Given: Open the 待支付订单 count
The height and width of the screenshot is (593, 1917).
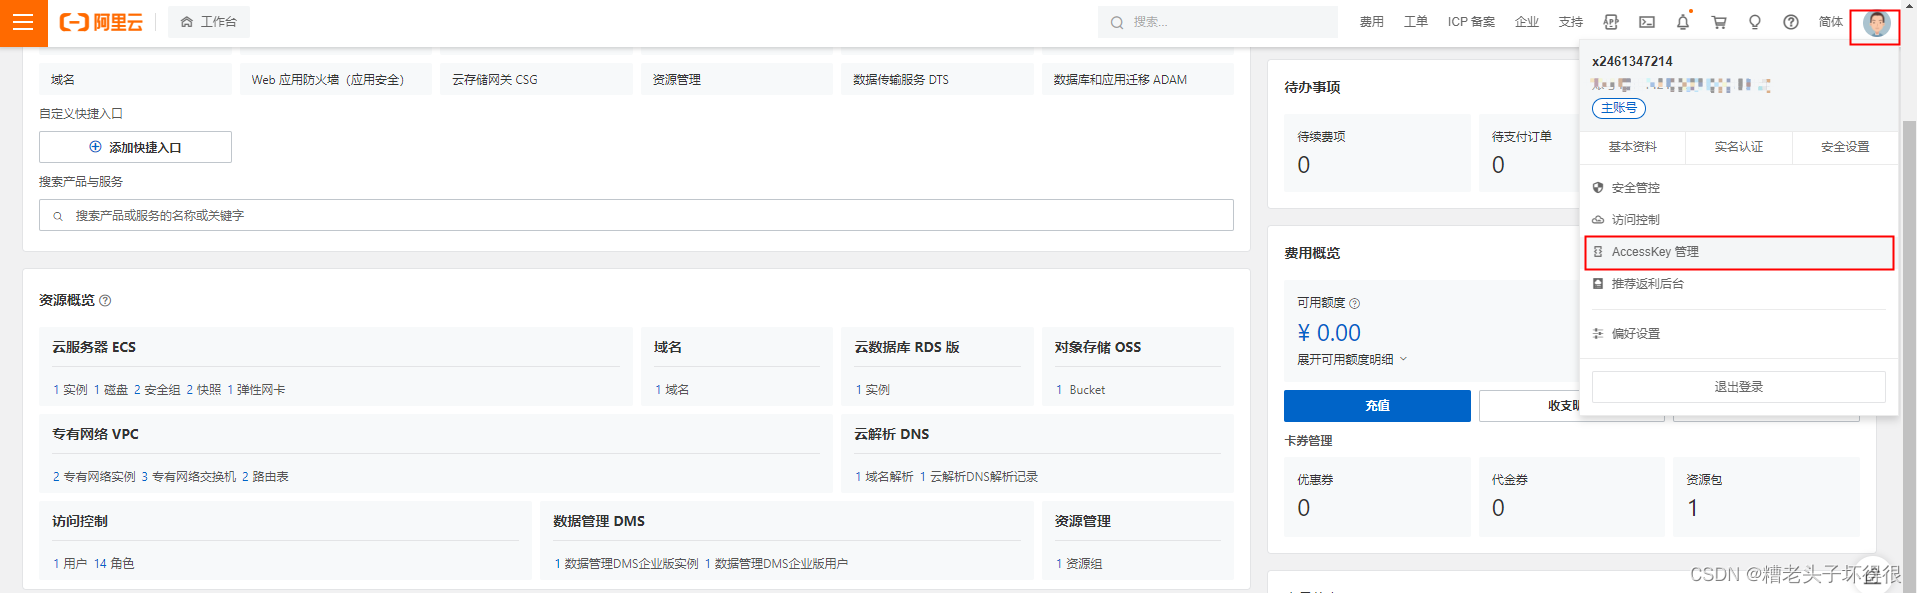Looking at the screenshot, I should tap(1498, 165).
